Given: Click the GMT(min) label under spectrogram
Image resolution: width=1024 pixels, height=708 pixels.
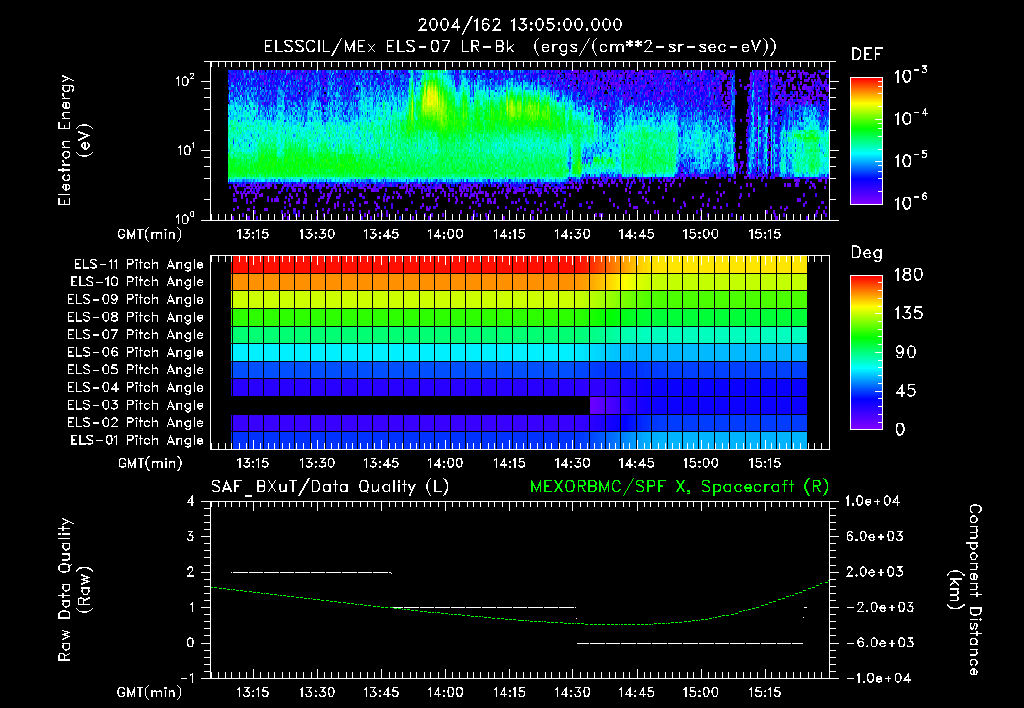Looking at the screenshot, I should [150, 234].
